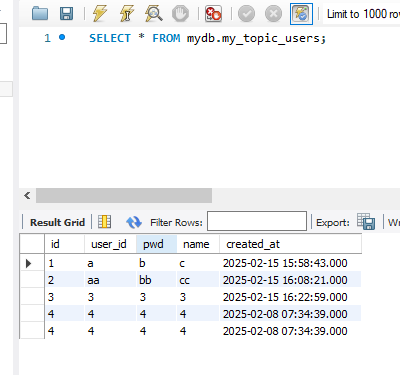Viewport: 400px width, 375px height.
Task: Open a SQL script file (folder icon)
Action: coord(40,14)
